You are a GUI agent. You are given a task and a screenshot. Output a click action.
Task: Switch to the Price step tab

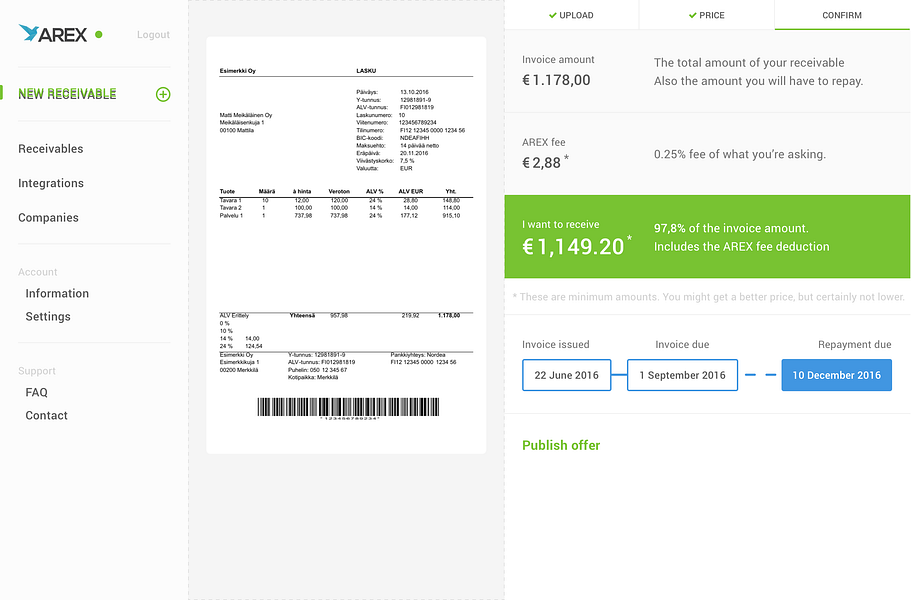(x=707, y=15)
